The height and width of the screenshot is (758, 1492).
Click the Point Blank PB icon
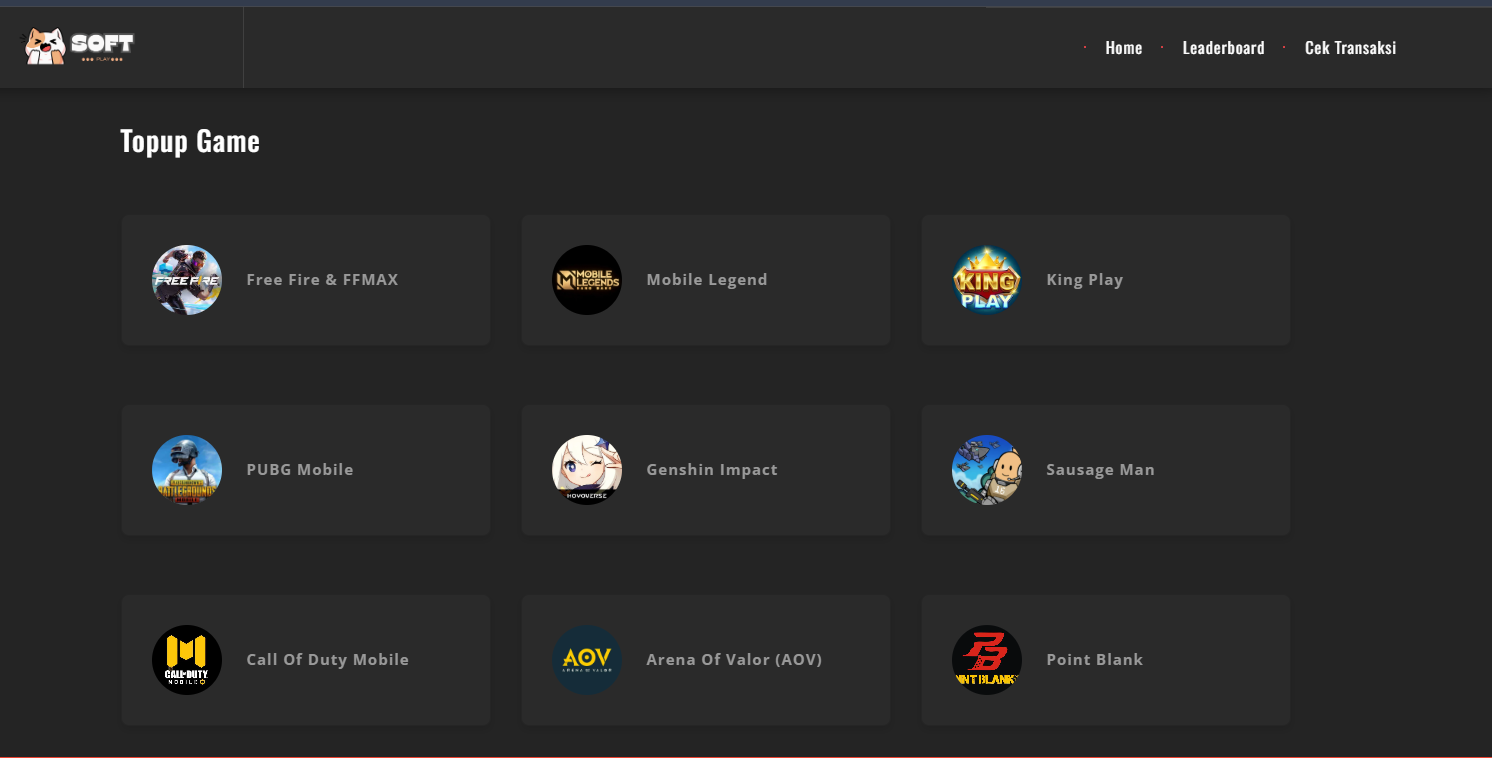(x=987, y=660)
